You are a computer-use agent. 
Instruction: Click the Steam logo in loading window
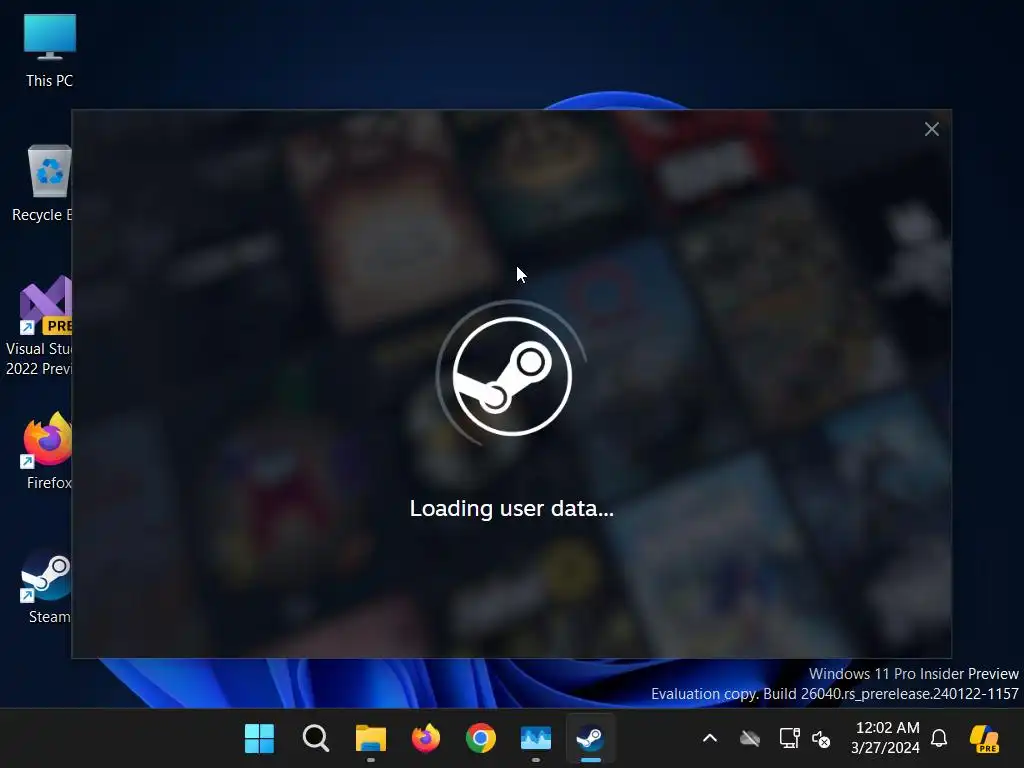click(x=512, y=376)
